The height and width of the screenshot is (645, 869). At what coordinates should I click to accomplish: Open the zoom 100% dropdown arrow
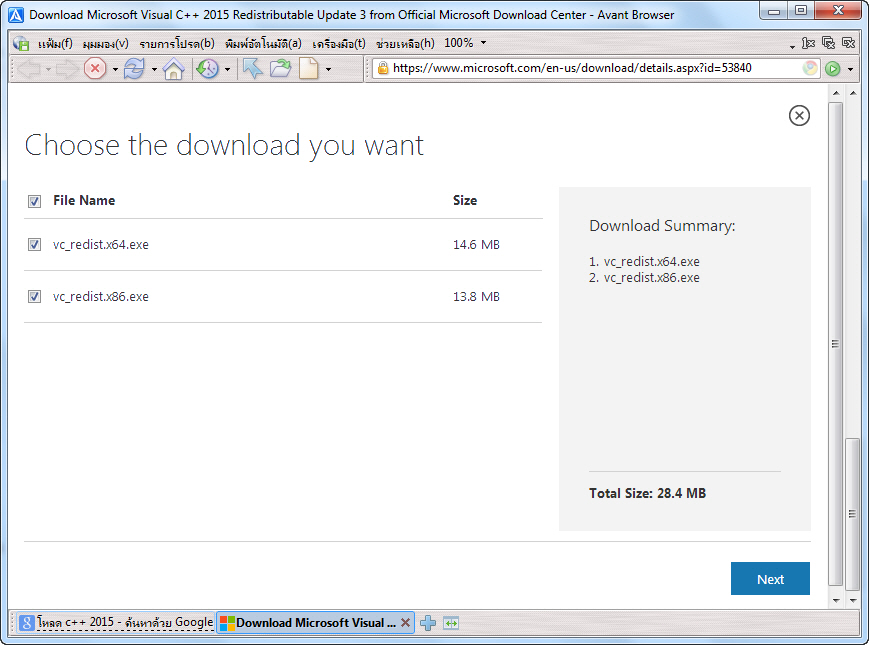pyautogui.click(x=483, y=43)
